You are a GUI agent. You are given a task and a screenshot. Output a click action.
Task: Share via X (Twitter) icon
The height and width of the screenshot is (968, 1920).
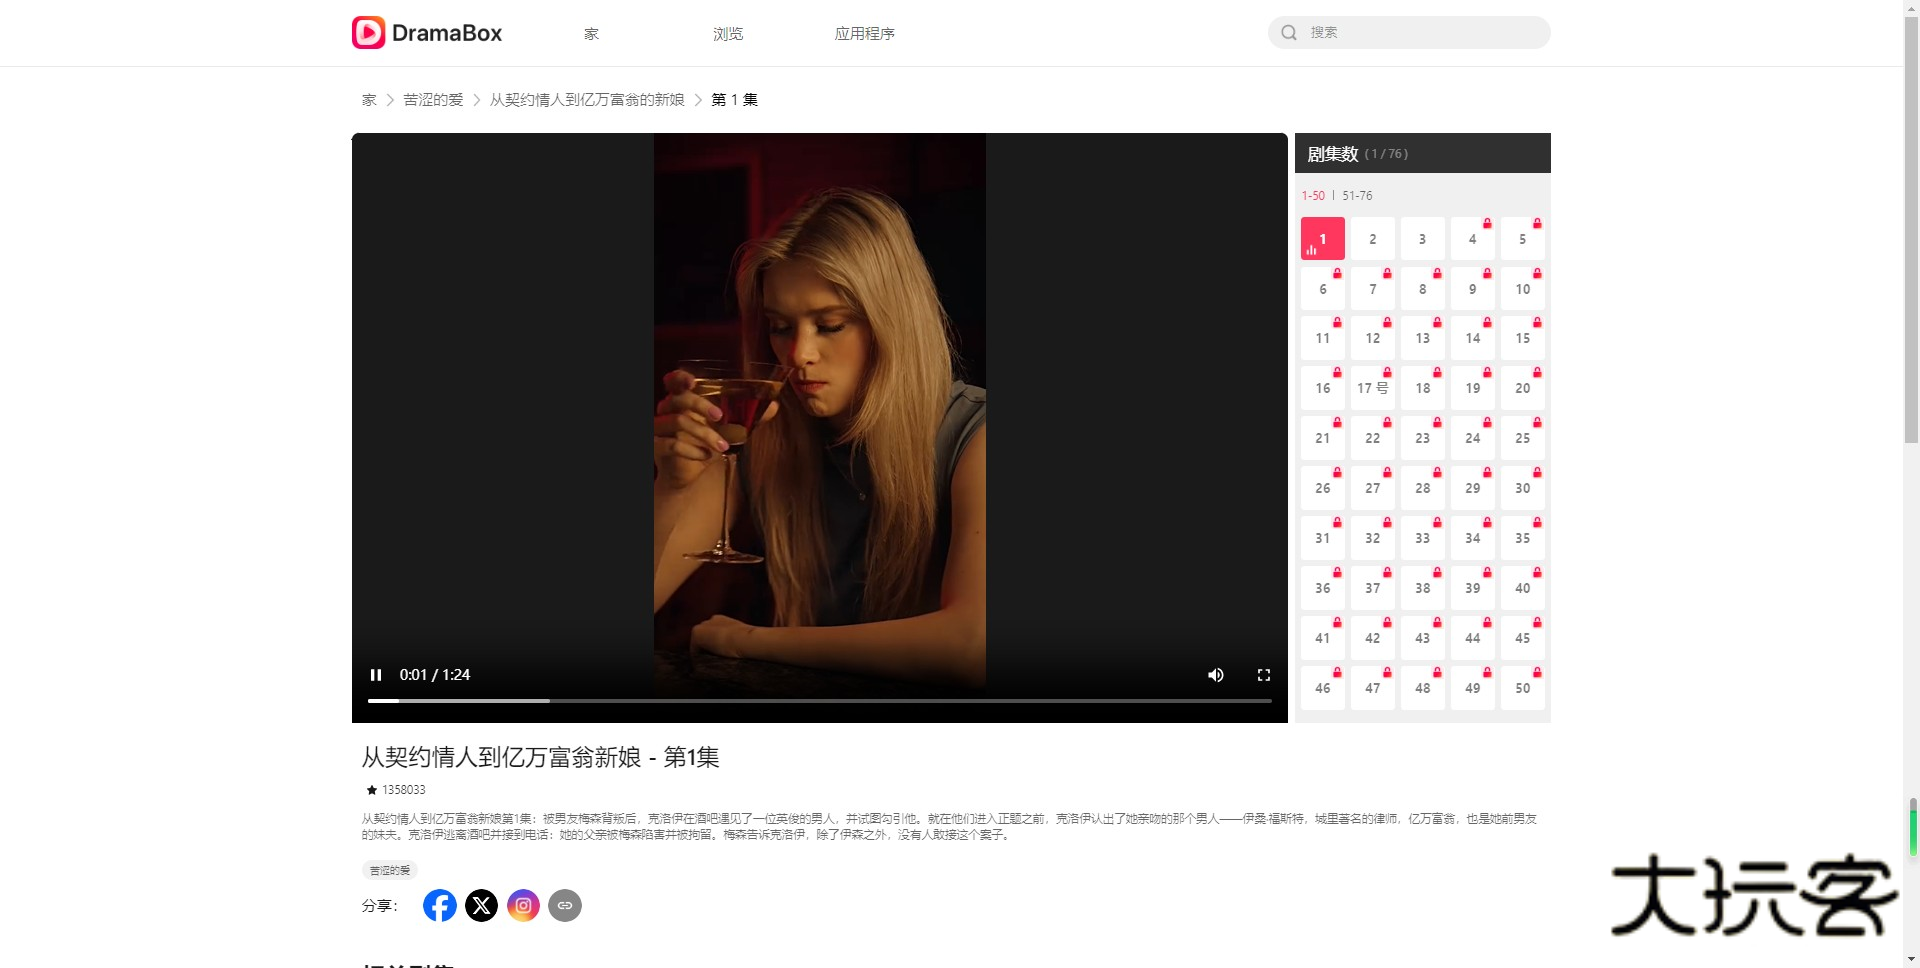(x=482, y=905)
